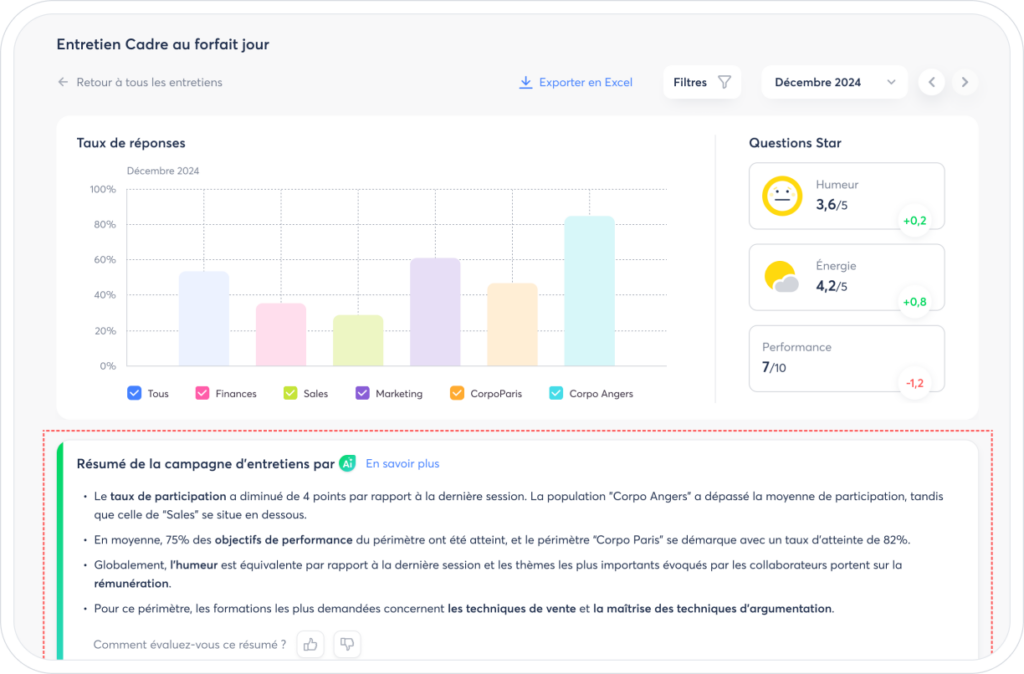Open the Performance 7/10 card
This screenshot has height=674, width=1024.
point(846,359)
